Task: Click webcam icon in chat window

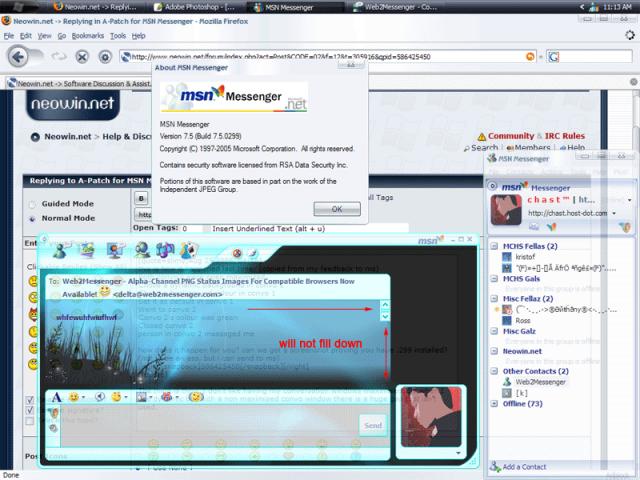Action: (x=142, y=250)
